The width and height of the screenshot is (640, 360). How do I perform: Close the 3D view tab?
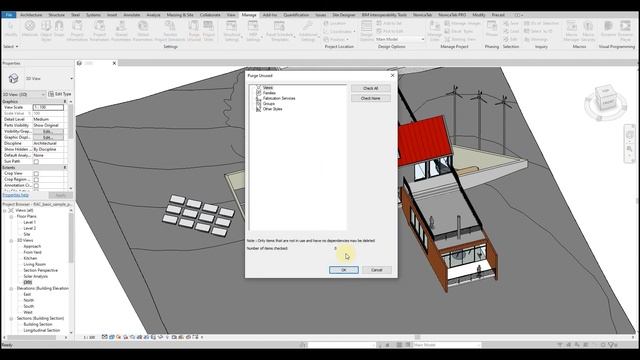pyautogui.click(x=114, y=63)
